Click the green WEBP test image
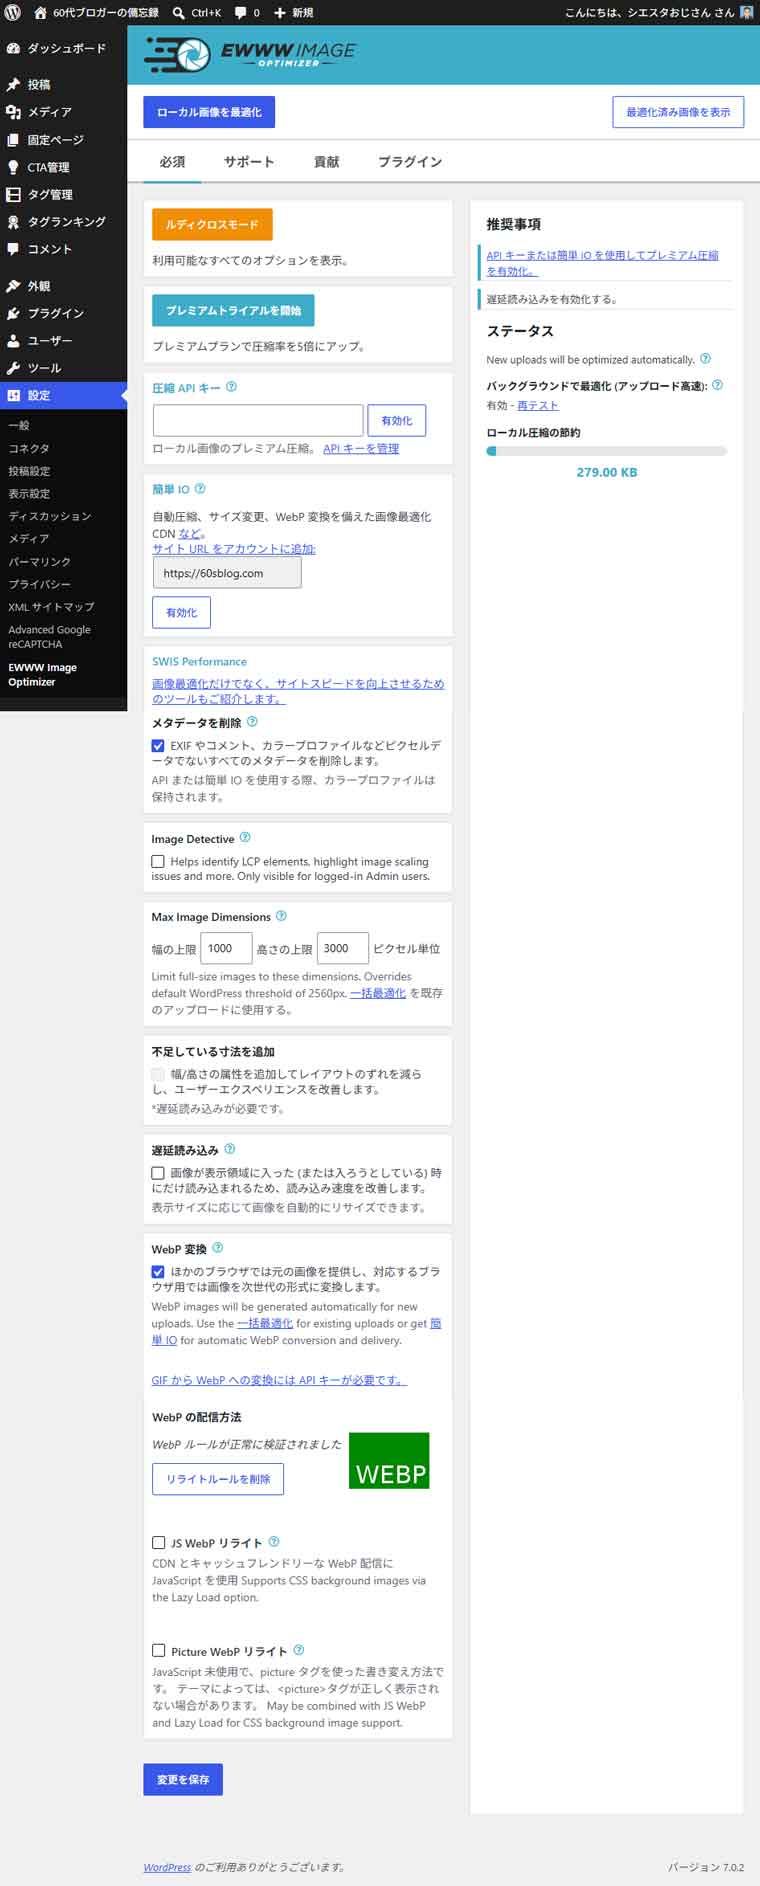This screenshot has height=1886, width=760. click(389, 1460)
